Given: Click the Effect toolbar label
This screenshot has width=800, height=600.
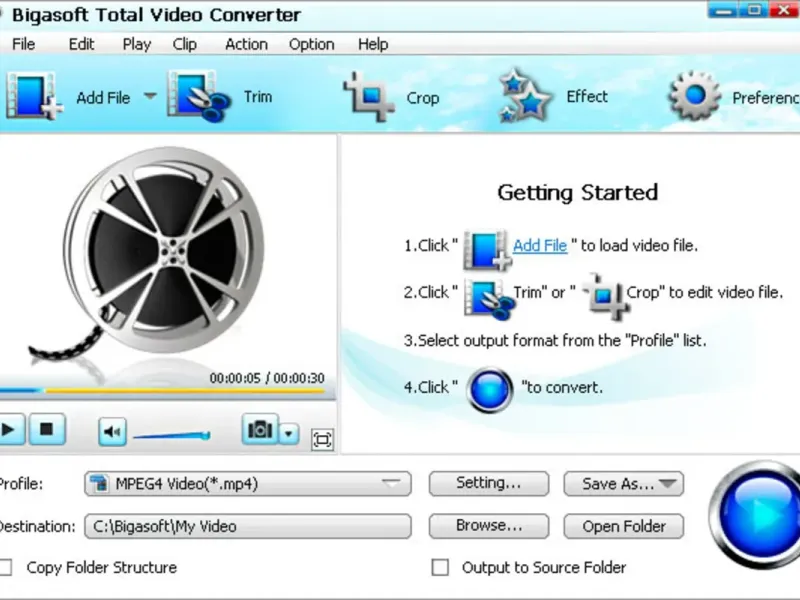Looking at the screenshot, I should pyautogui.click(x=587, y=96).
